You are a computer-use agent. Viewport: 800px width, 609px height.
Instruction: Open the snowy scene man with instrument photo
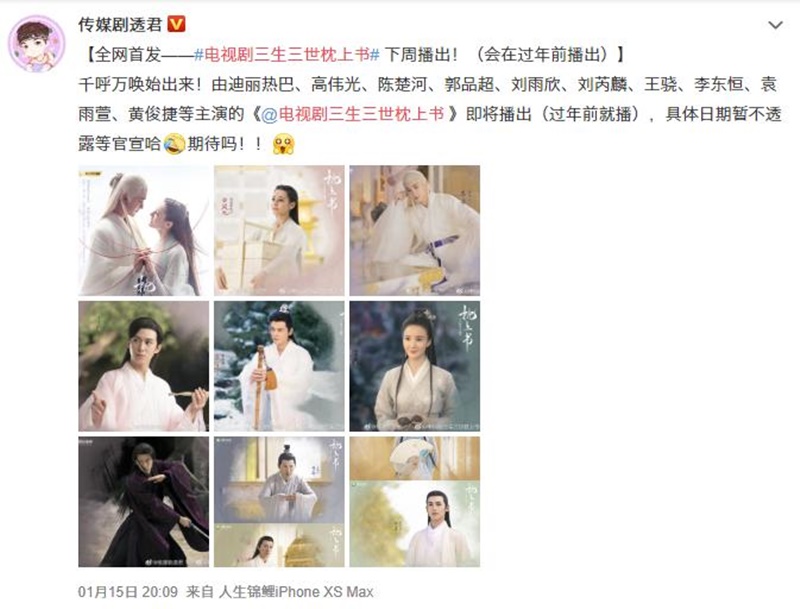coord(279,366)
